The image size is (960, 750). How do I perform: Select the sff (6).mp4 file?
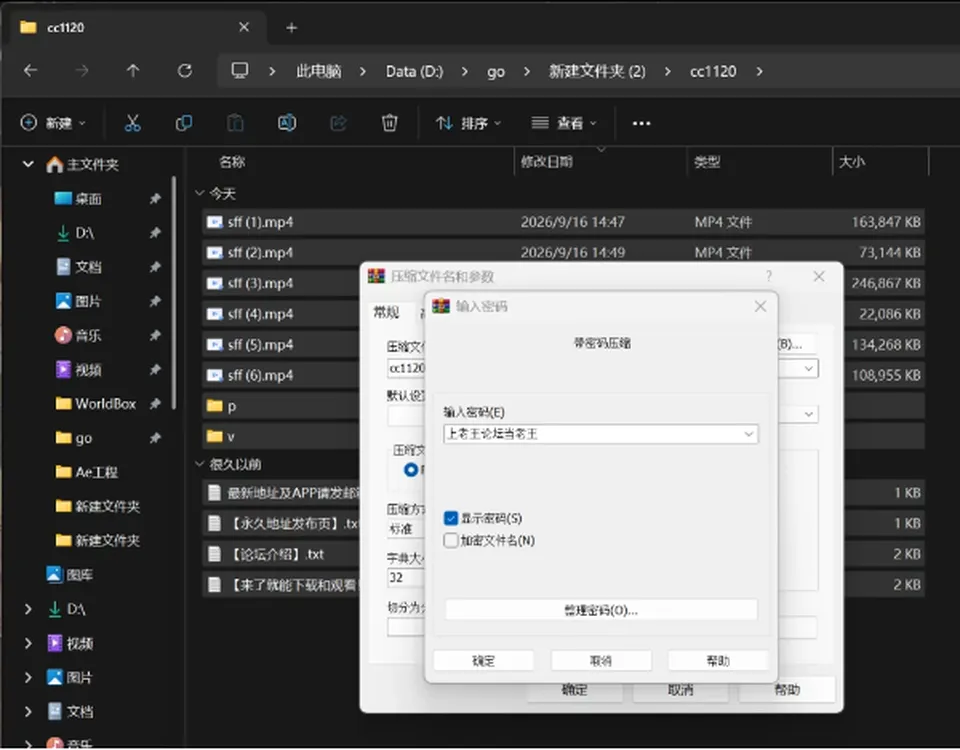(282, 375)
